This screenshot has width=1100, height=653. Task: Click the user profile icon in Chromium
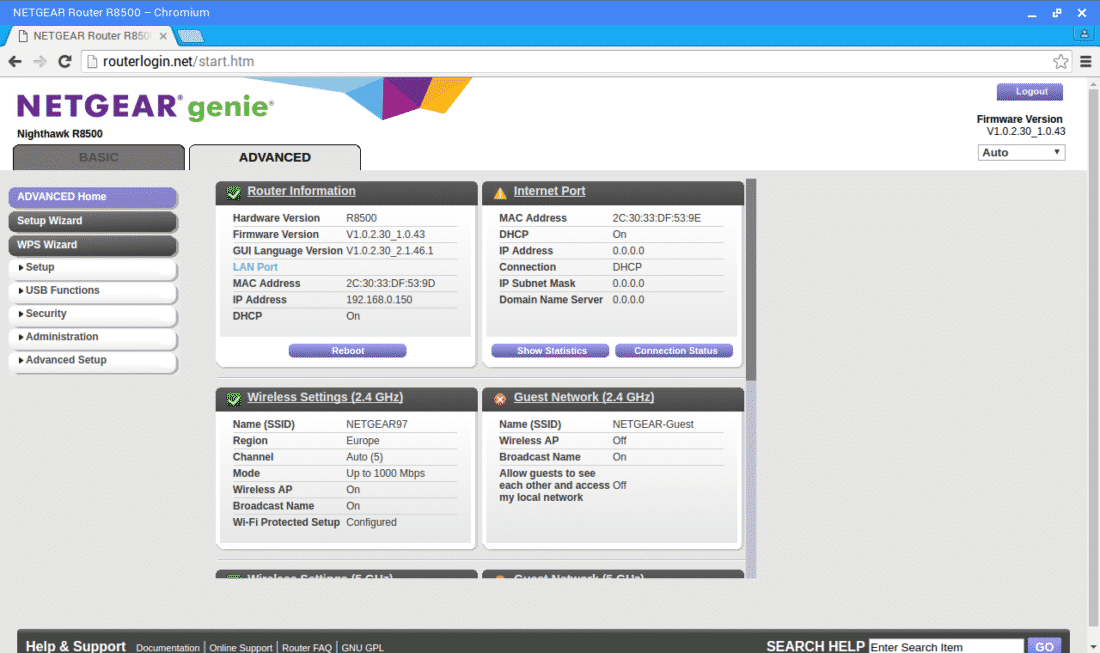(x=1084, y=33)
